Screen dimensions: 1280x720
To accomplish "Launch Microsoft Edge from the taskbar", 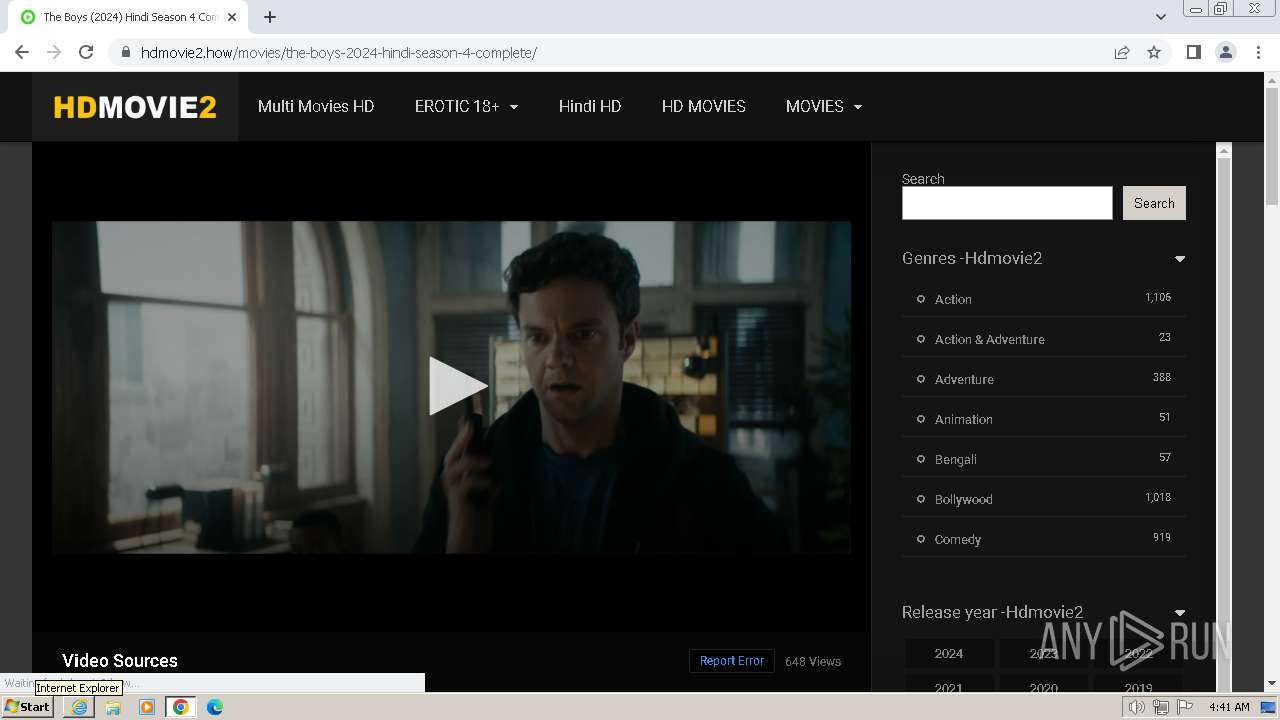I will [214, 707].
